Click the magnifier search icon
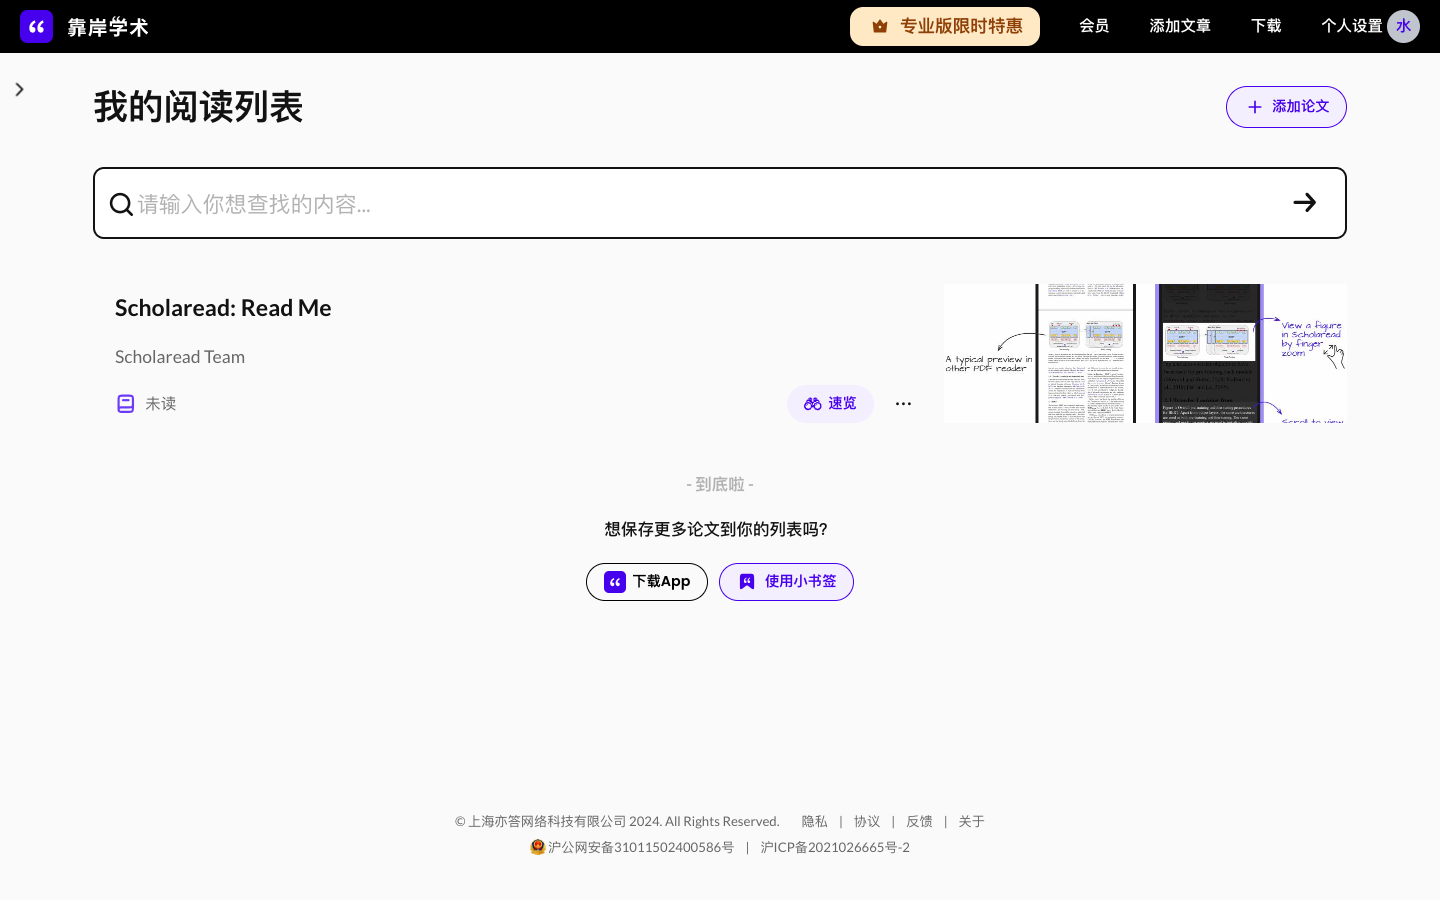Screen dimensions: 1440x900 click(x=121, y=203)
